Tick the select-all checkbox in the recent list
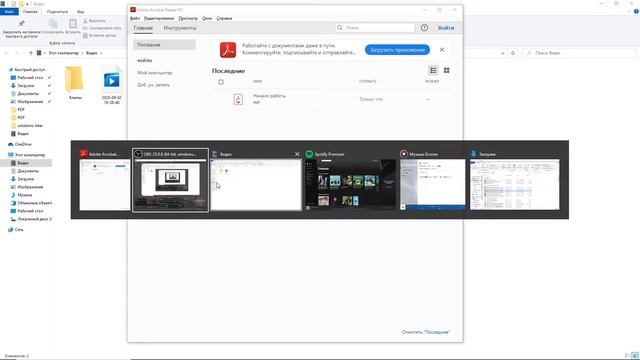Image resolution: width=640 pixels, height=360 pixels. [221, 82]
